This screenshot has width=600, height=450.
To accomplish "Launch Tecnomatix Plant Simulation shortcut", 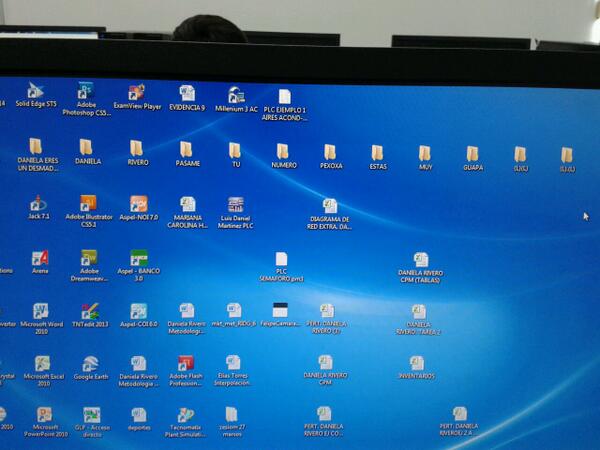I will (185, 422).
